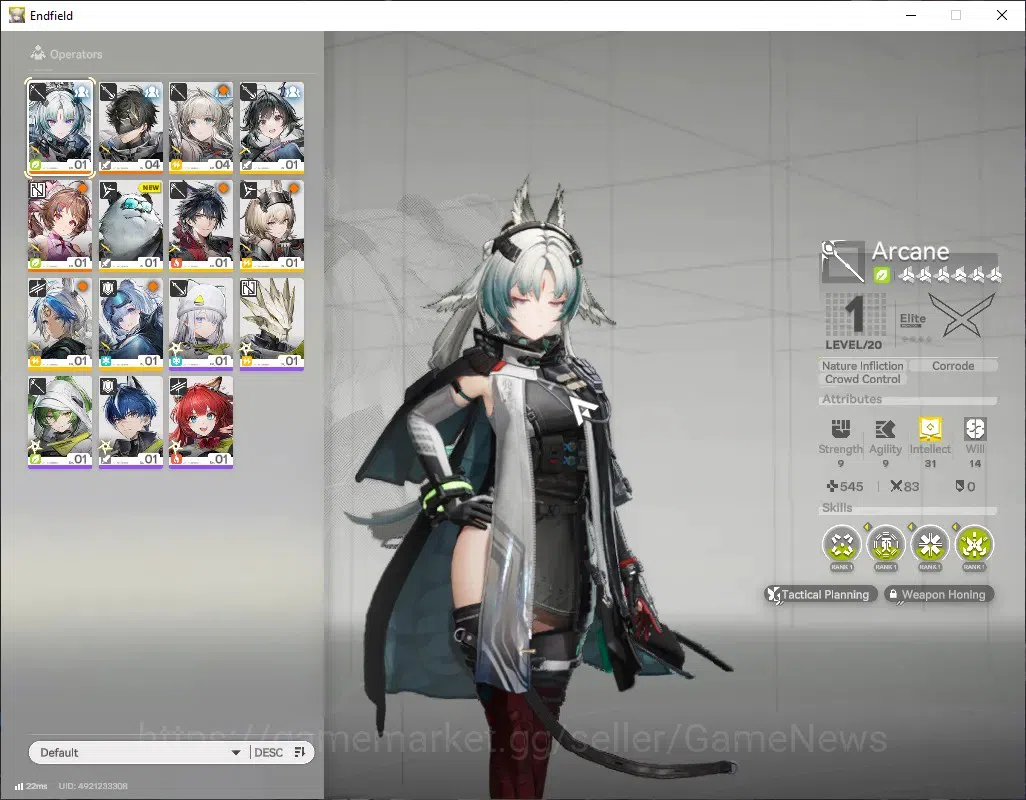Select the masked black-haired operator card
This screenshot has height=800, width=1026.
click(x=130, y=128)
